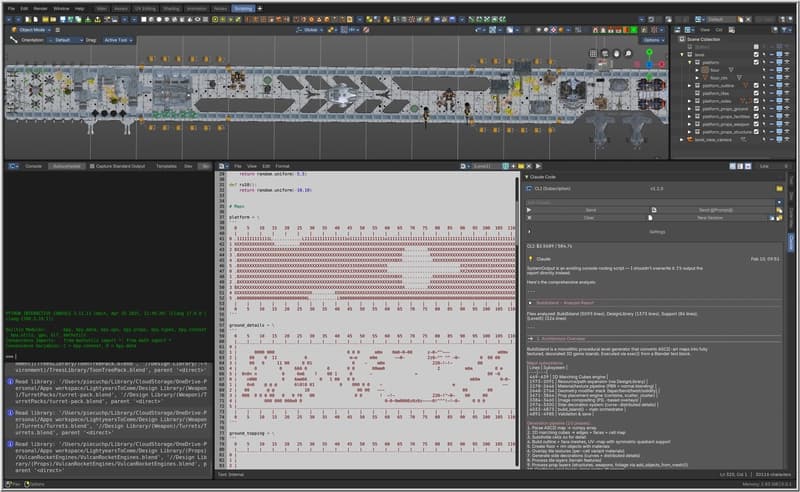The image size is (800, 492).
Task: Open the Orientation Default dropdown
Action: tap(66, 40)
